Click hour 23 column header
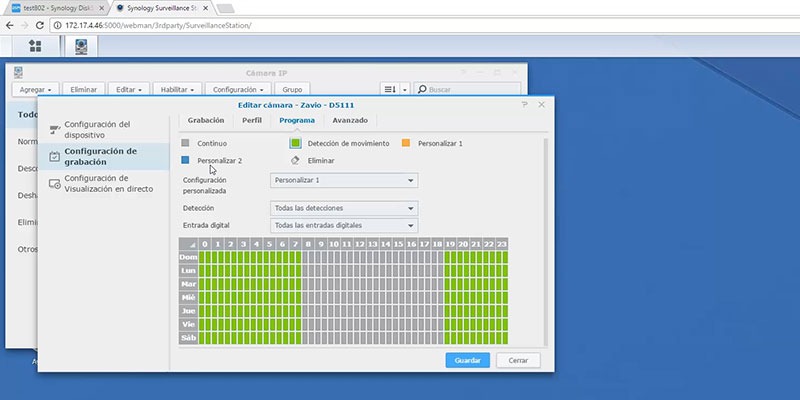The width and height of the screenshot is (800, 400). tap(502, 244)
